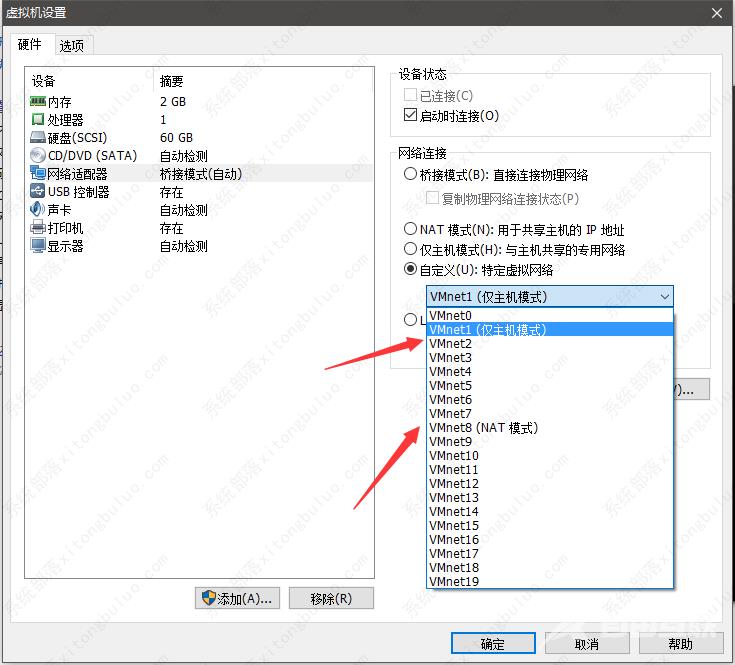Select the 显示器 device row

200,246
